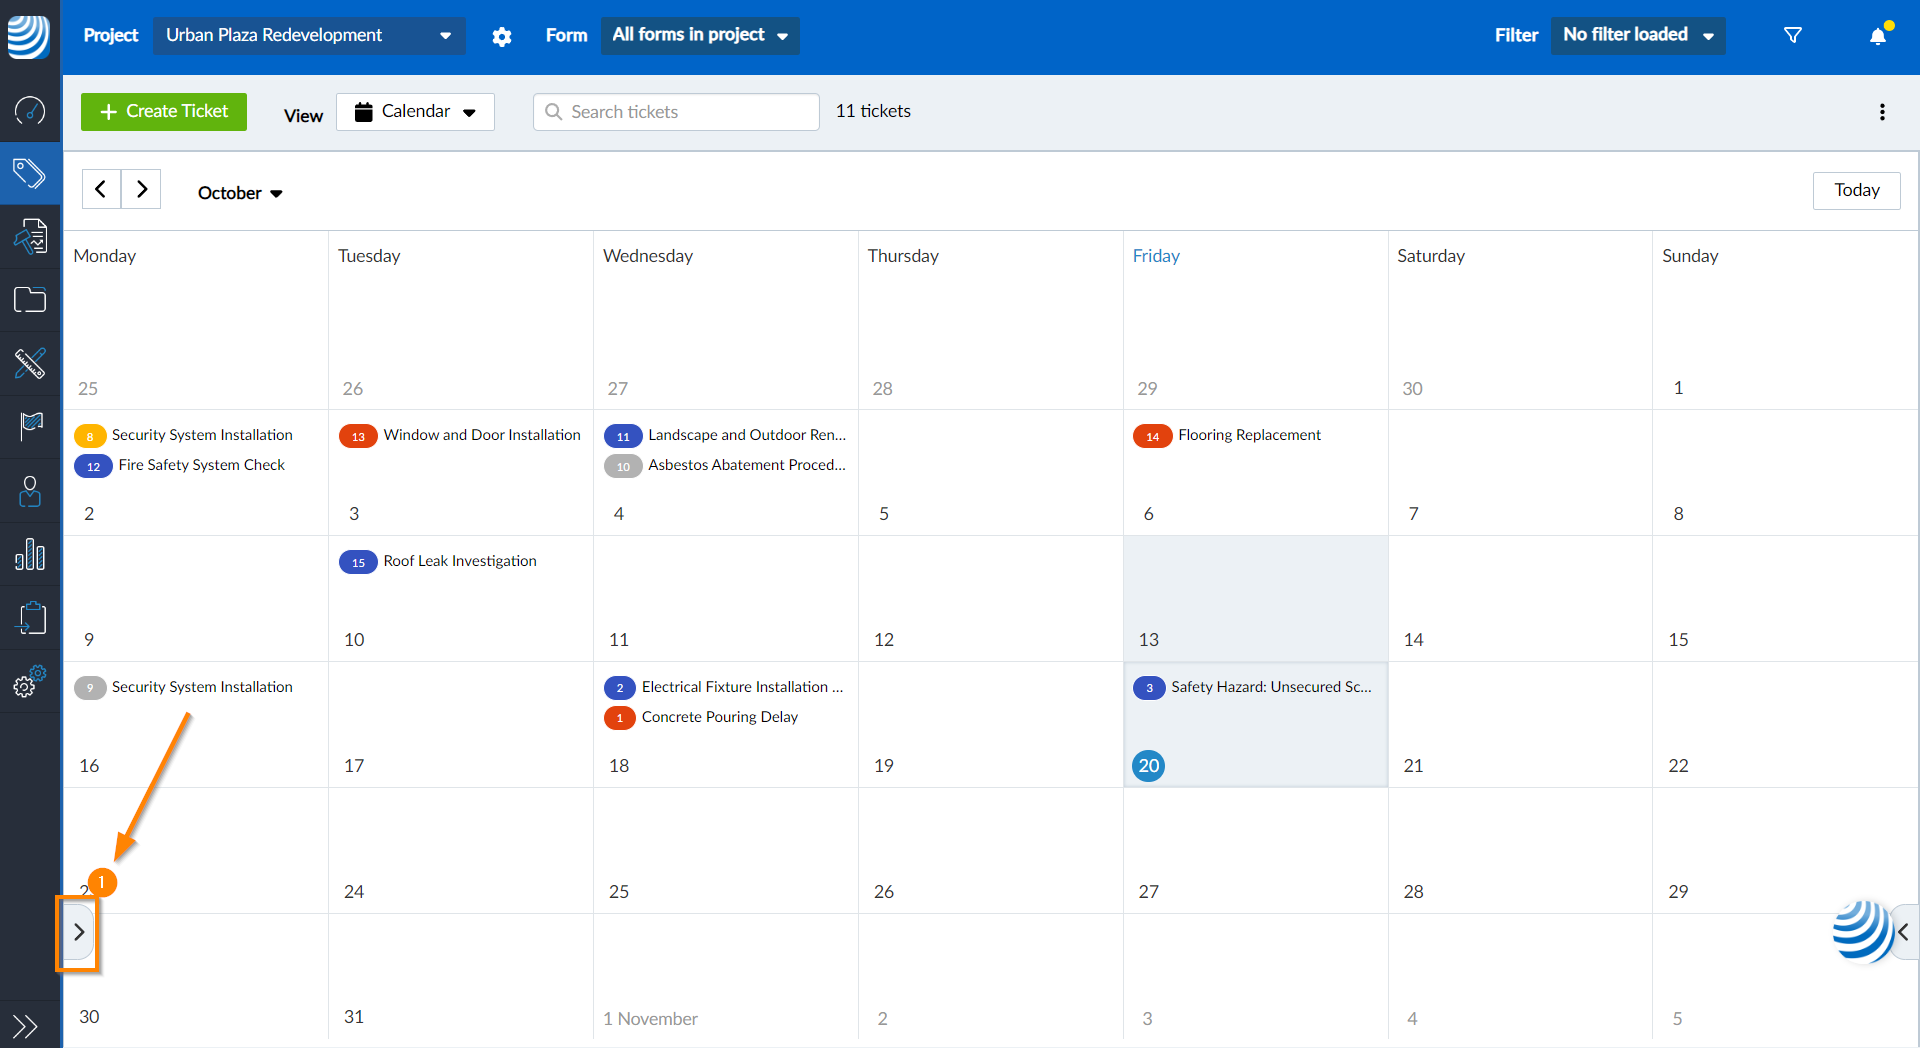Click inside the Search tickets field

point(675,111)
